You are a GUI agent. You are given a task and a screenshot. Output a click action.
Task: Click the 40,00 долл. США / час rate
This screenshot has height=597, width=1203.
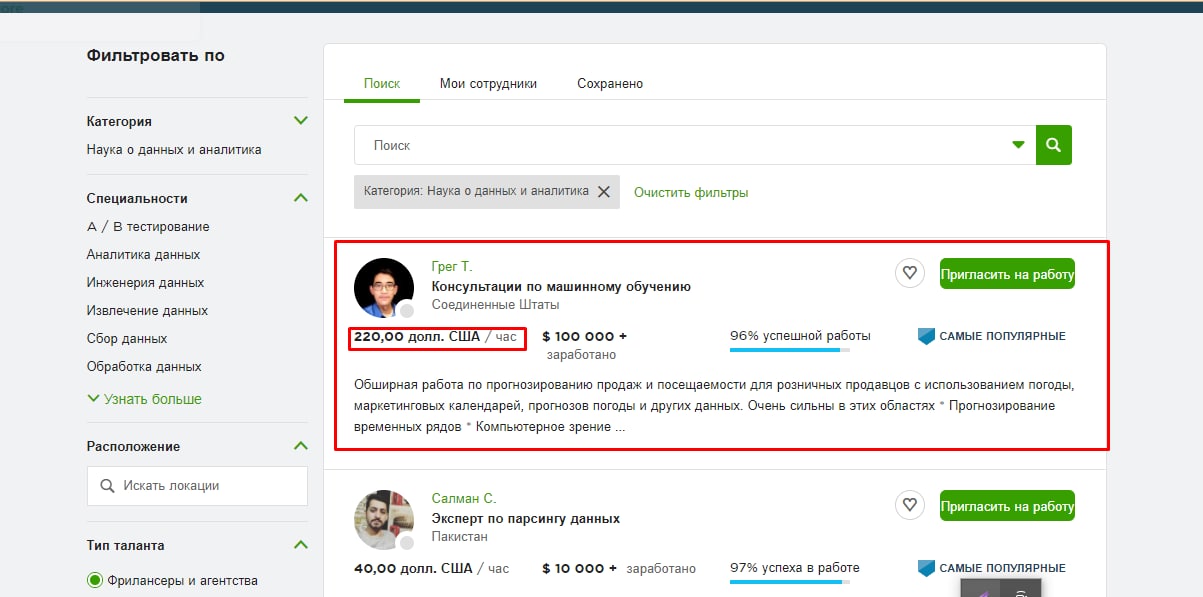point(432,568)
